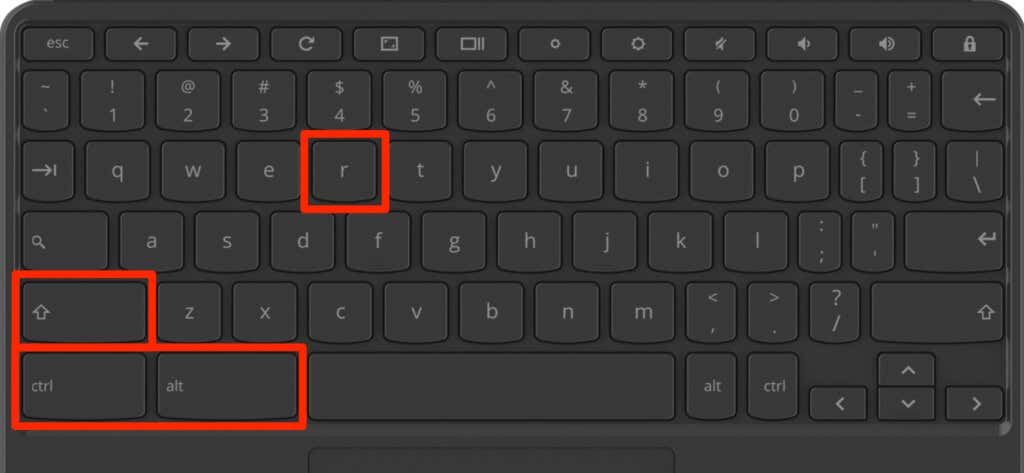Click the highlighted left shift key
The height and width of the screenshot is (473, 1024).
click(84, 312)
